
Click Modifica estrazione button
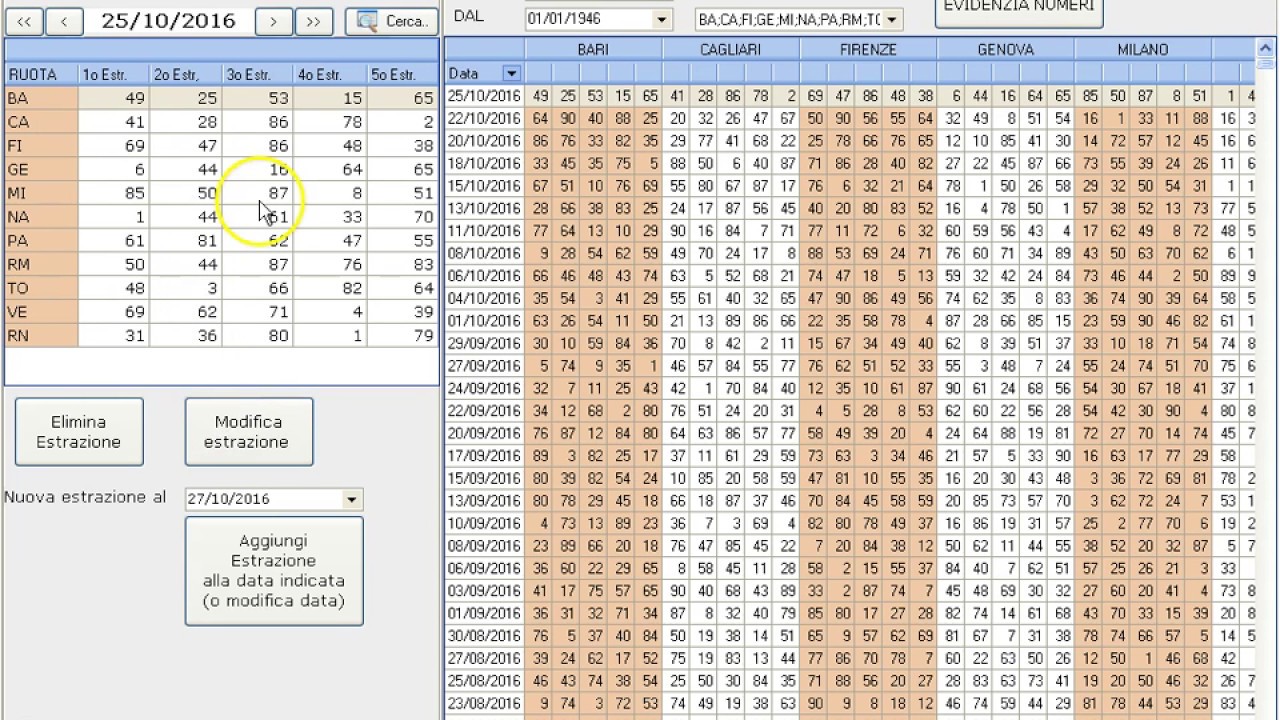click(249, 432)
